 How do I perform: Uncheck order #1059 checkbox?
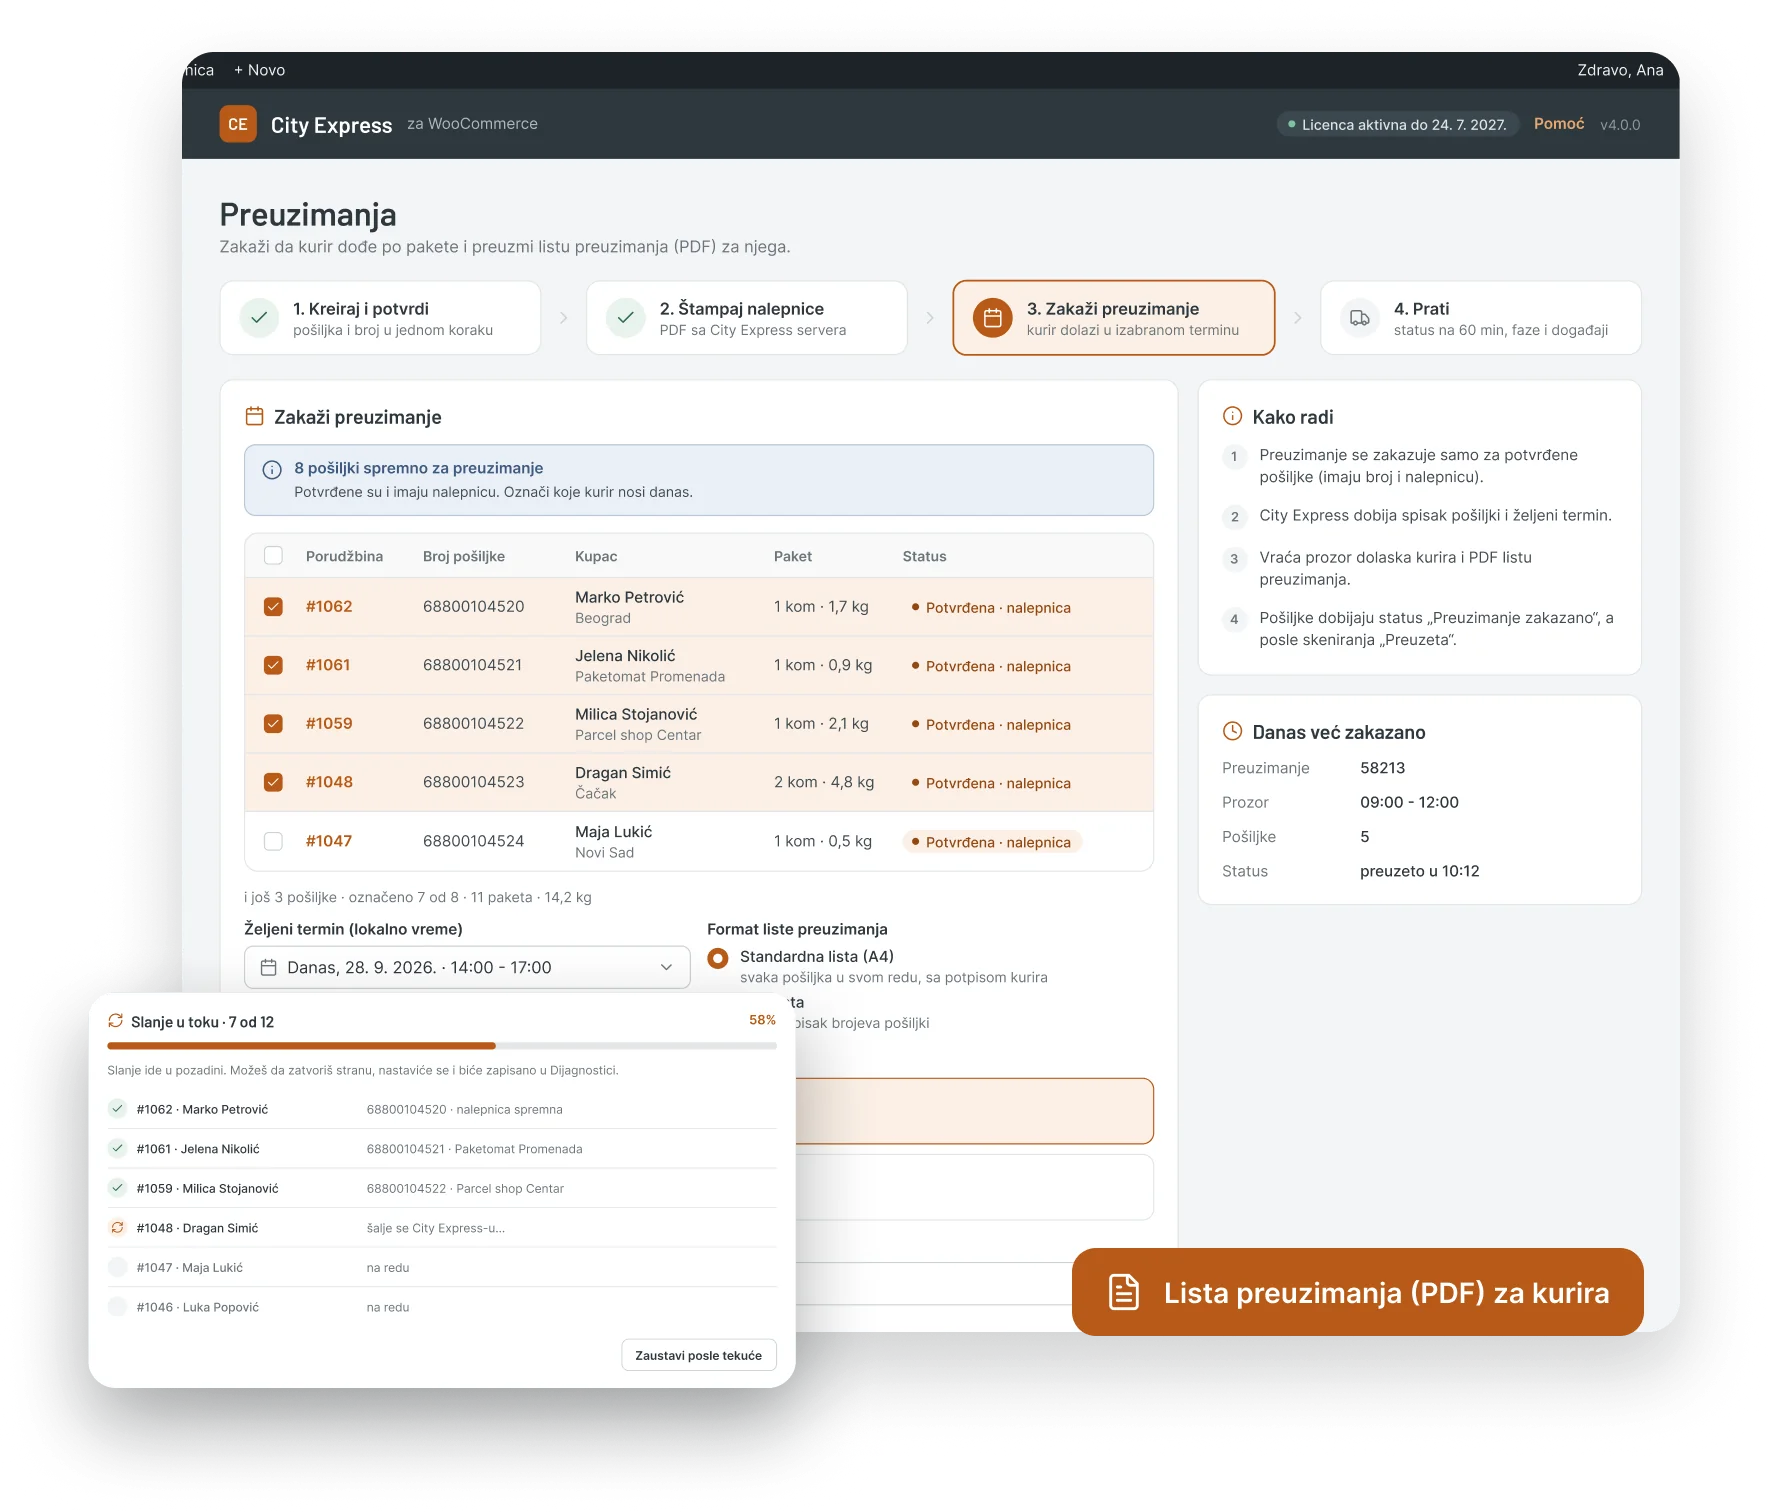click(273, 724)
